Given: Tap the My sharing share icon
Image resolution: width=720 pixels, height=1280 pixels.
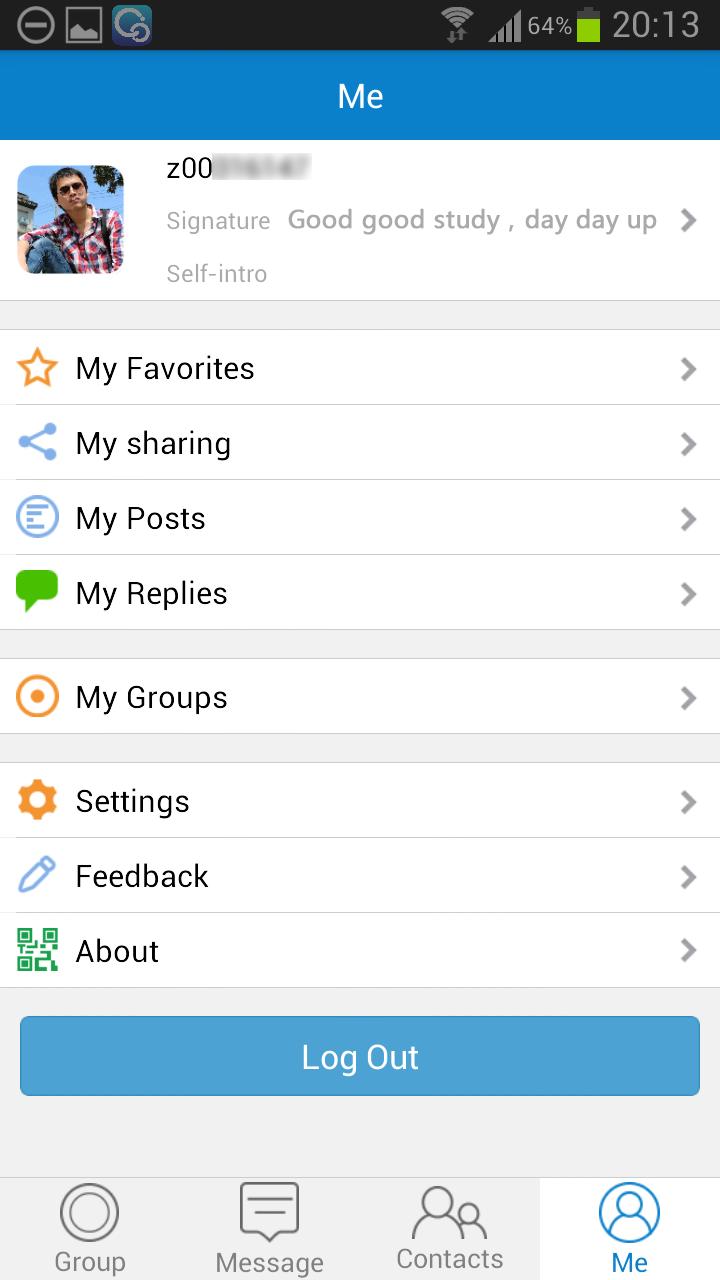Looking at the screenshot, I should click(38, 442).
